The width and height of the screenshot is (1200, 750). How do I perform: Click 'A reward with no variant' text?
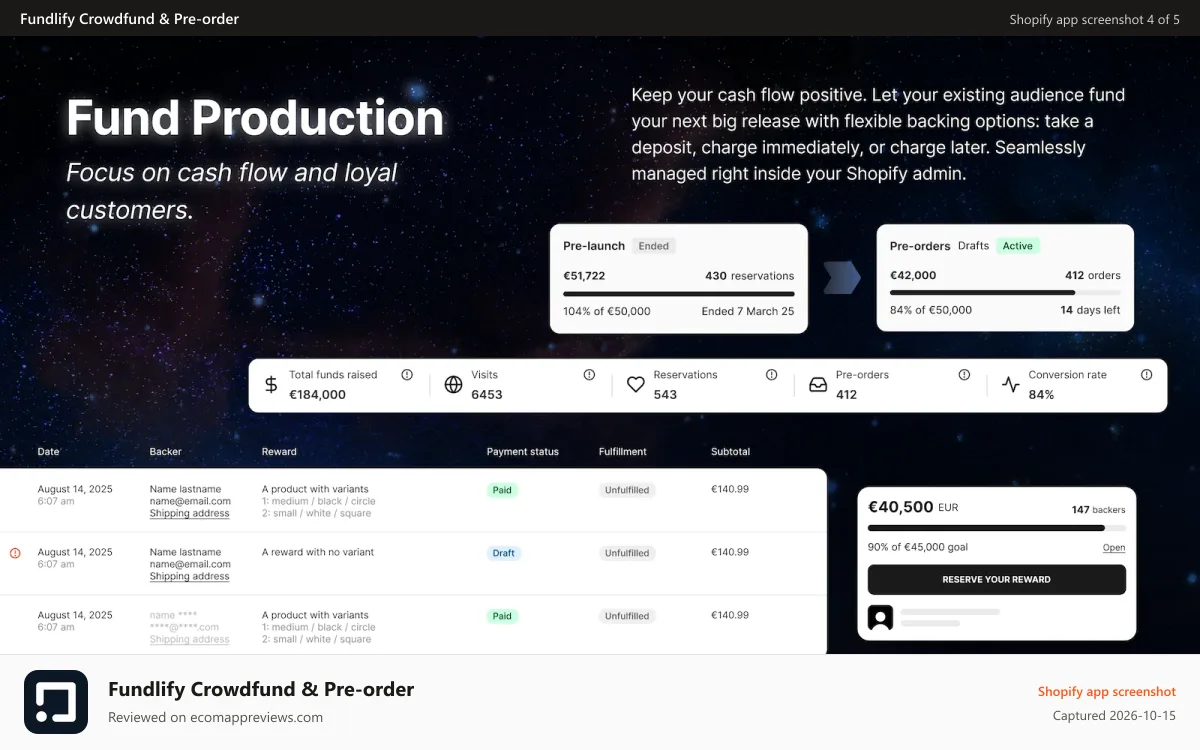coord(318,552)
